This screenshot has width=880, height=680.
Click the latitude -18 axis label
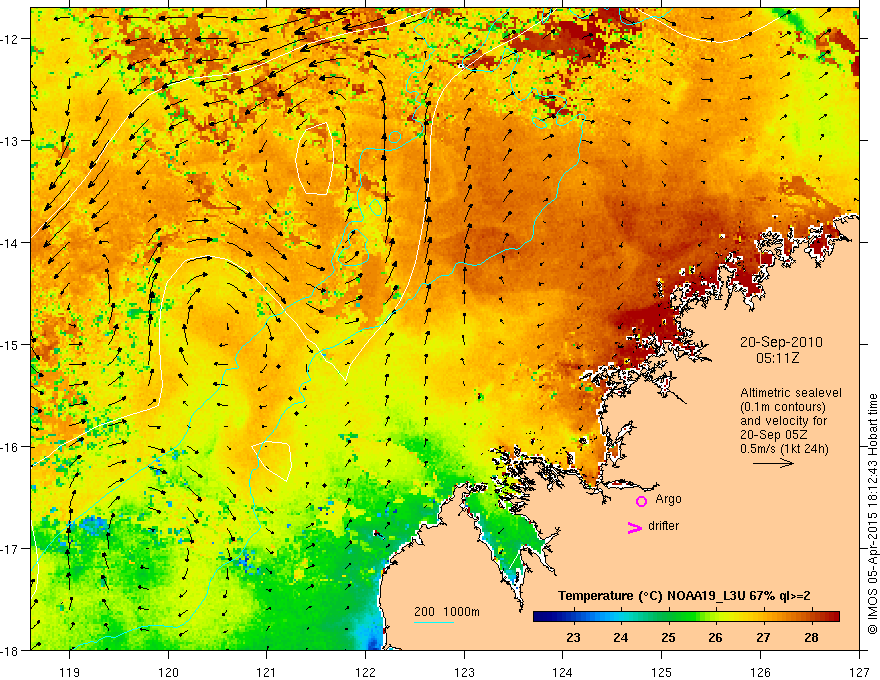10,650
